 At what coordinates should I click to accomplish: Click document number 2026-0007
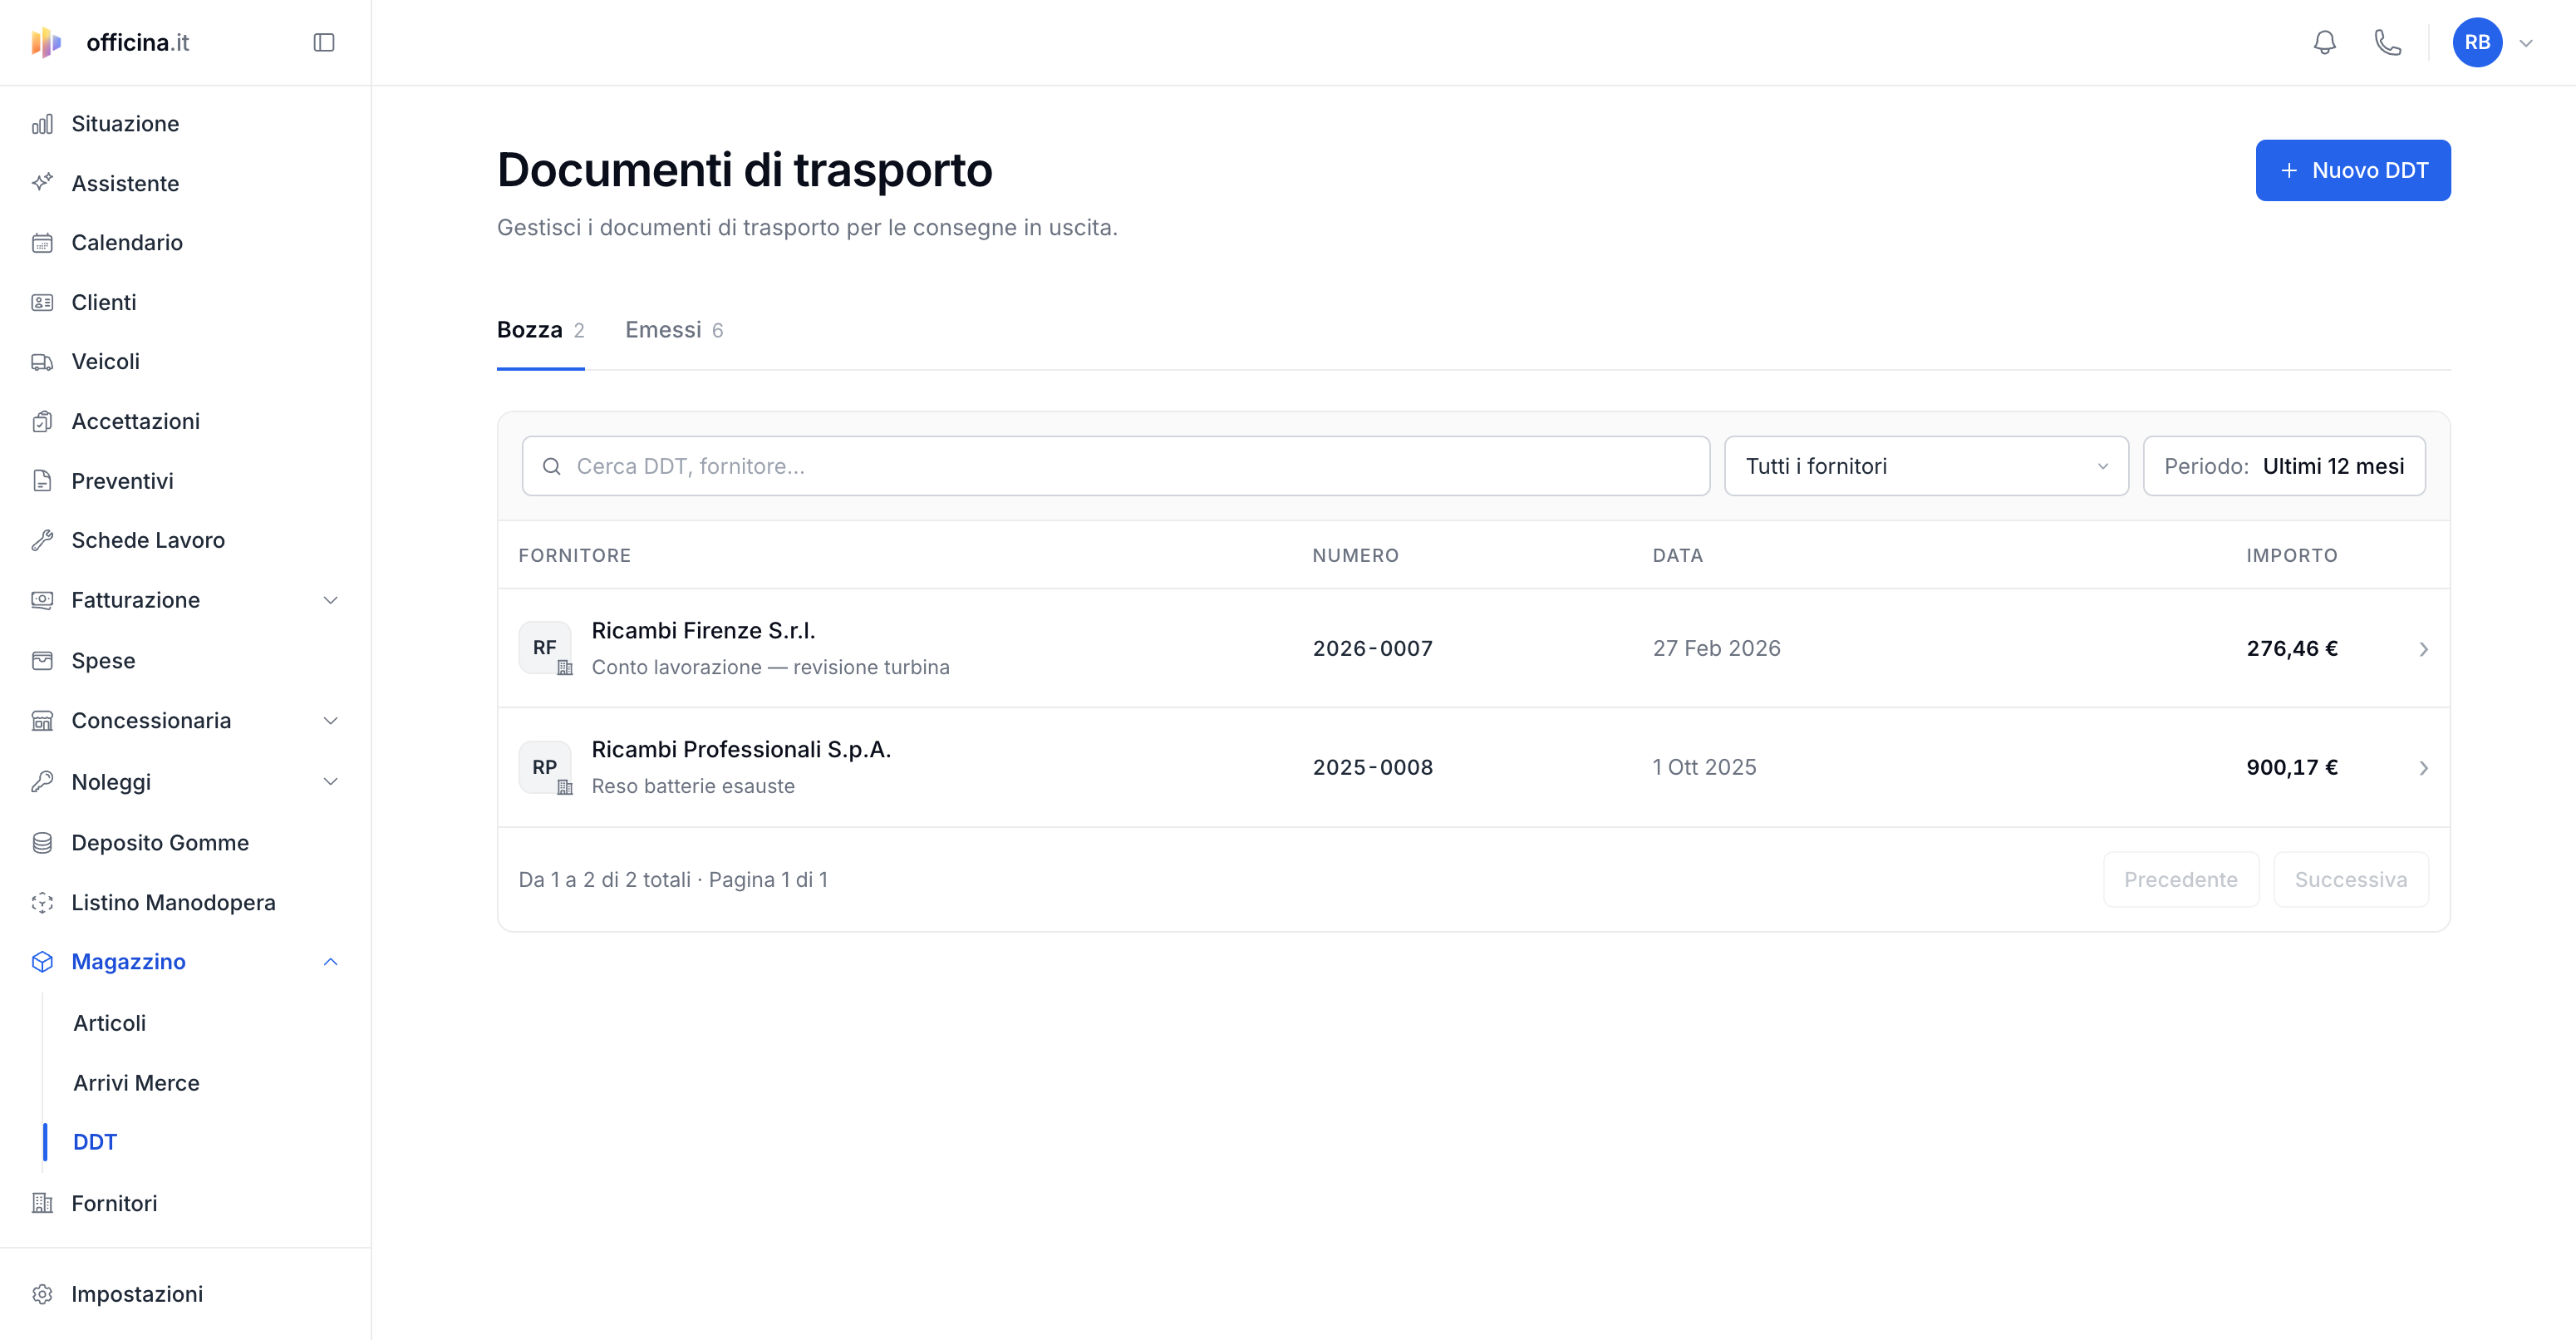tap(1372, 648)
